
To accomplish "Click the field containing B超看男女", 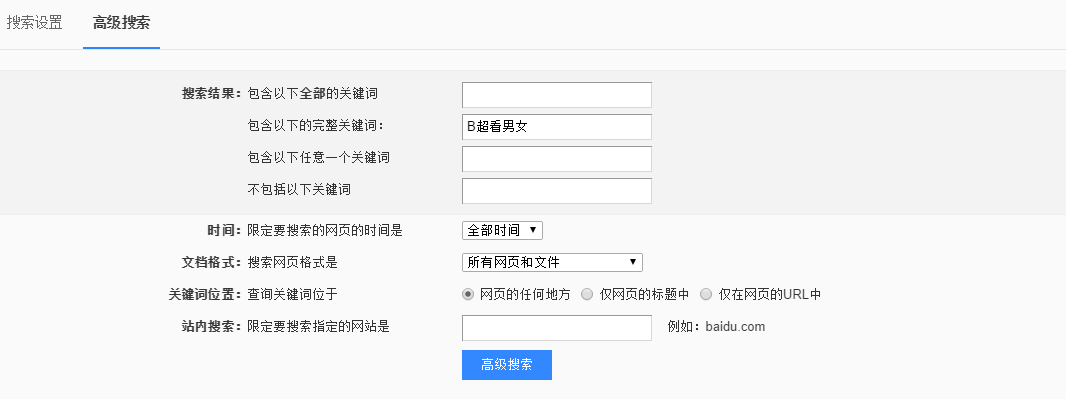I will (557, 127).
